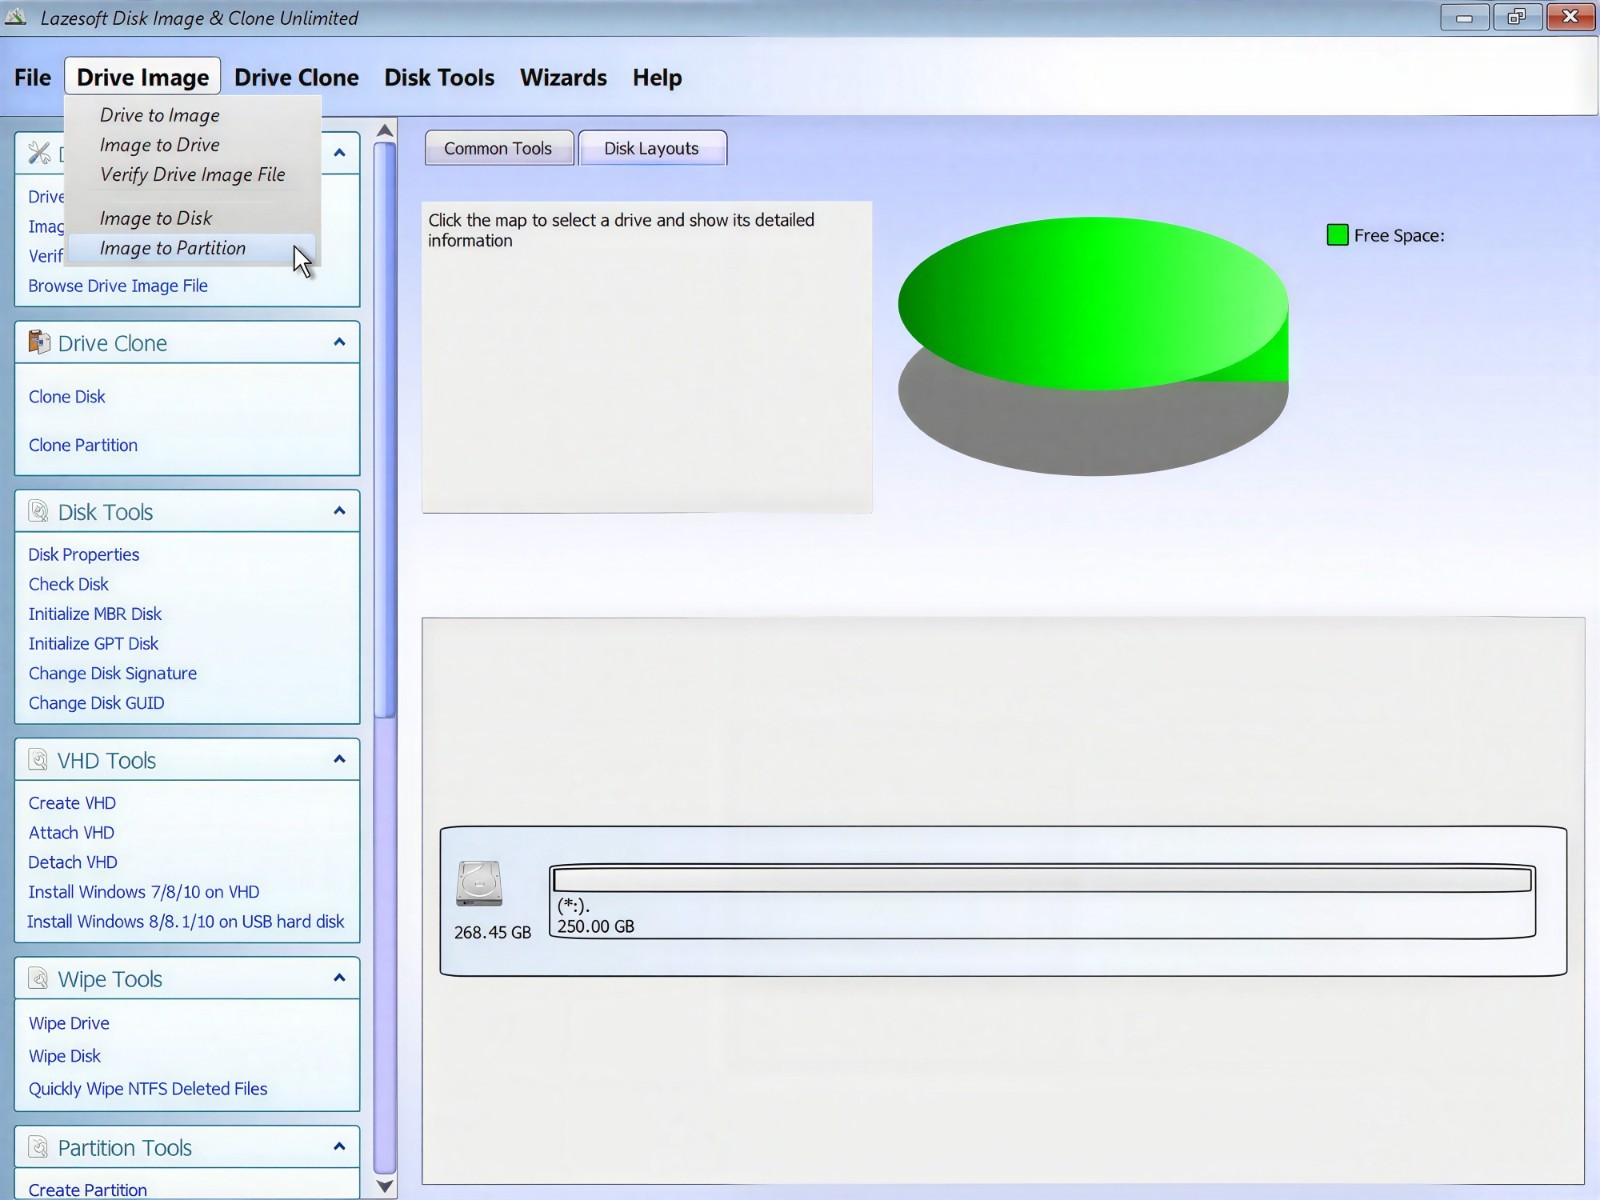
Task: Click the wrench icon in the first sidebar panel
Action: [39, 153]
